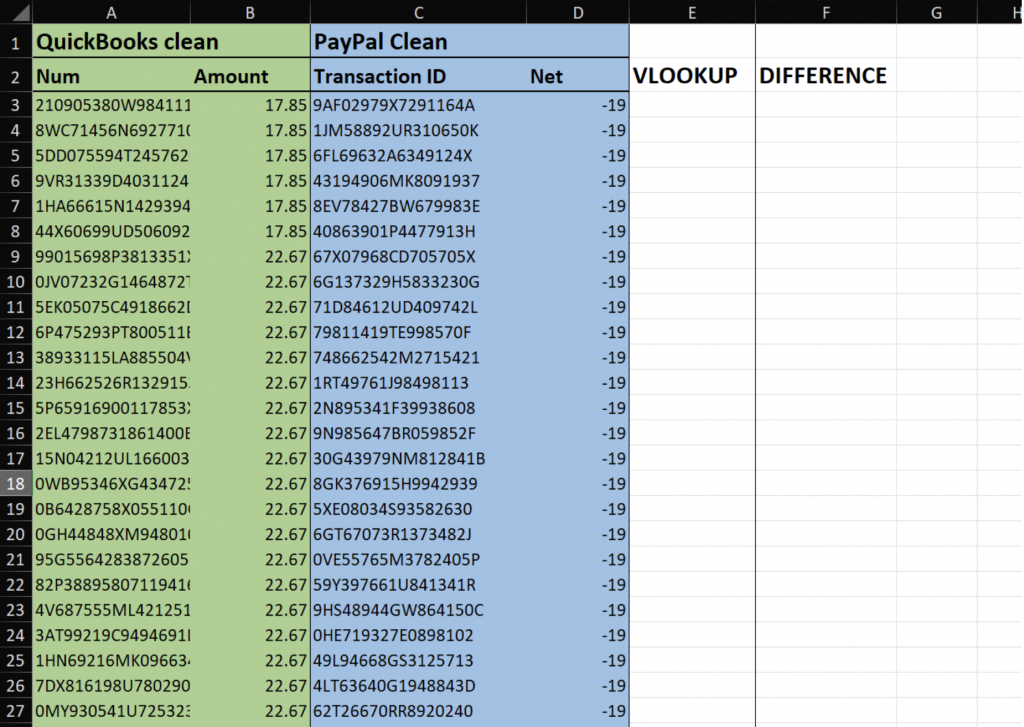Click cell containing 62T26670RR8920240
Viewport: 1024px width, 727px height.
click(x=393, y=711)
